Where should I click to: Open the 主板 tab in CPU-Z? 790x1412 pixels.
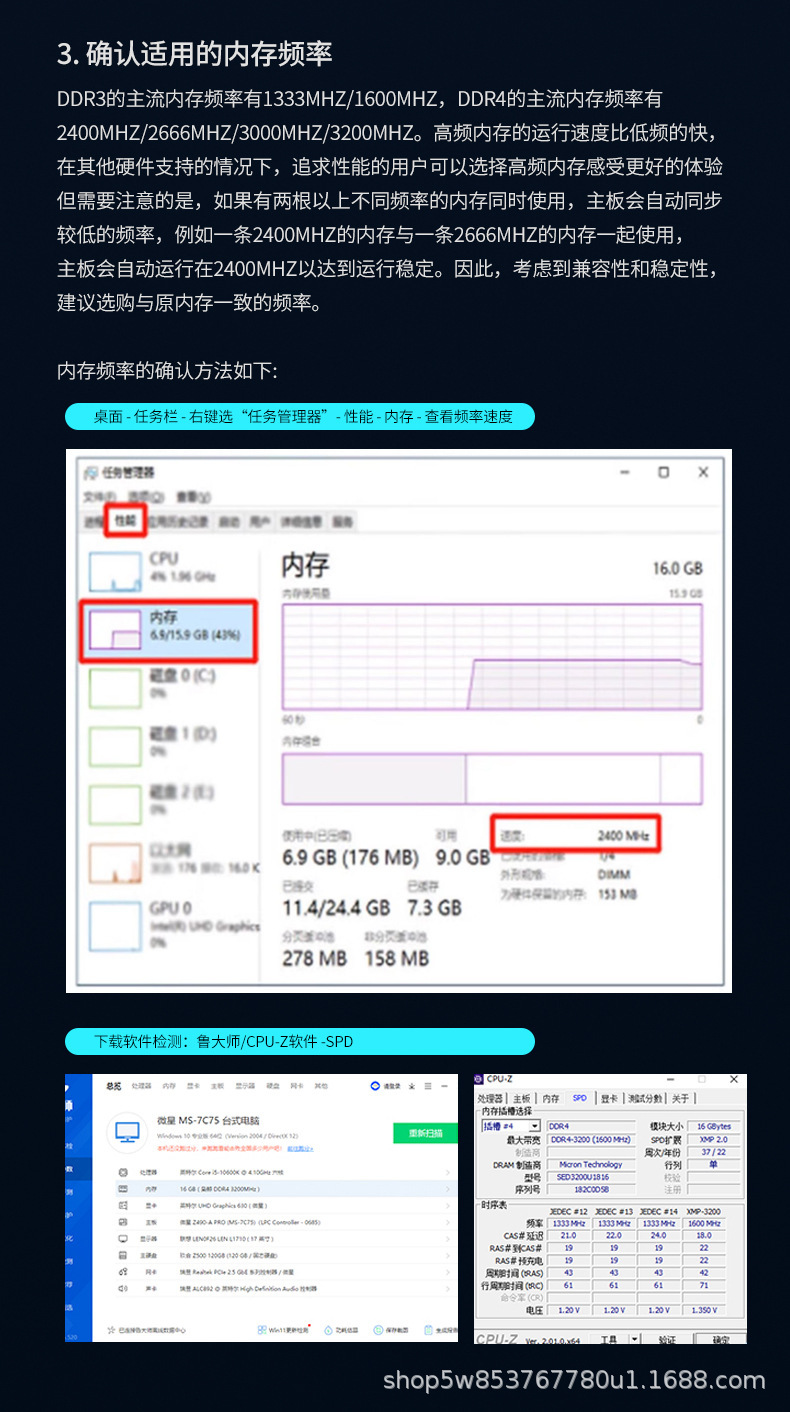click(522, 1098)
